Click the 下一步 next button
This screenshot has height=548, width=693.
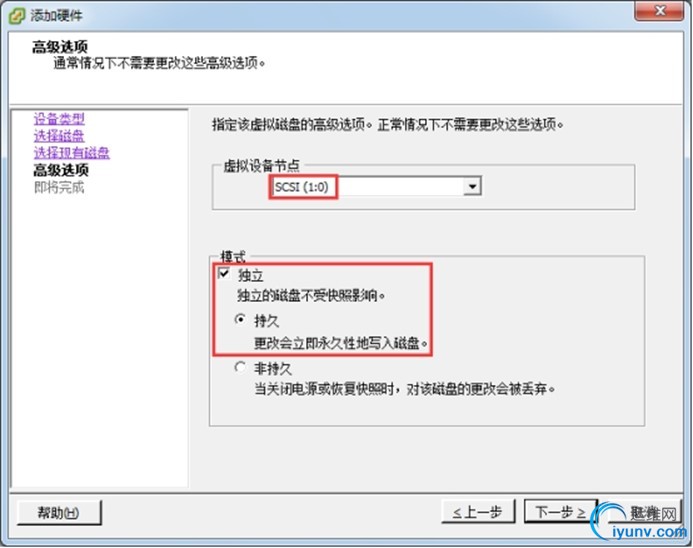pyautogui.click(x=561, y=512)
